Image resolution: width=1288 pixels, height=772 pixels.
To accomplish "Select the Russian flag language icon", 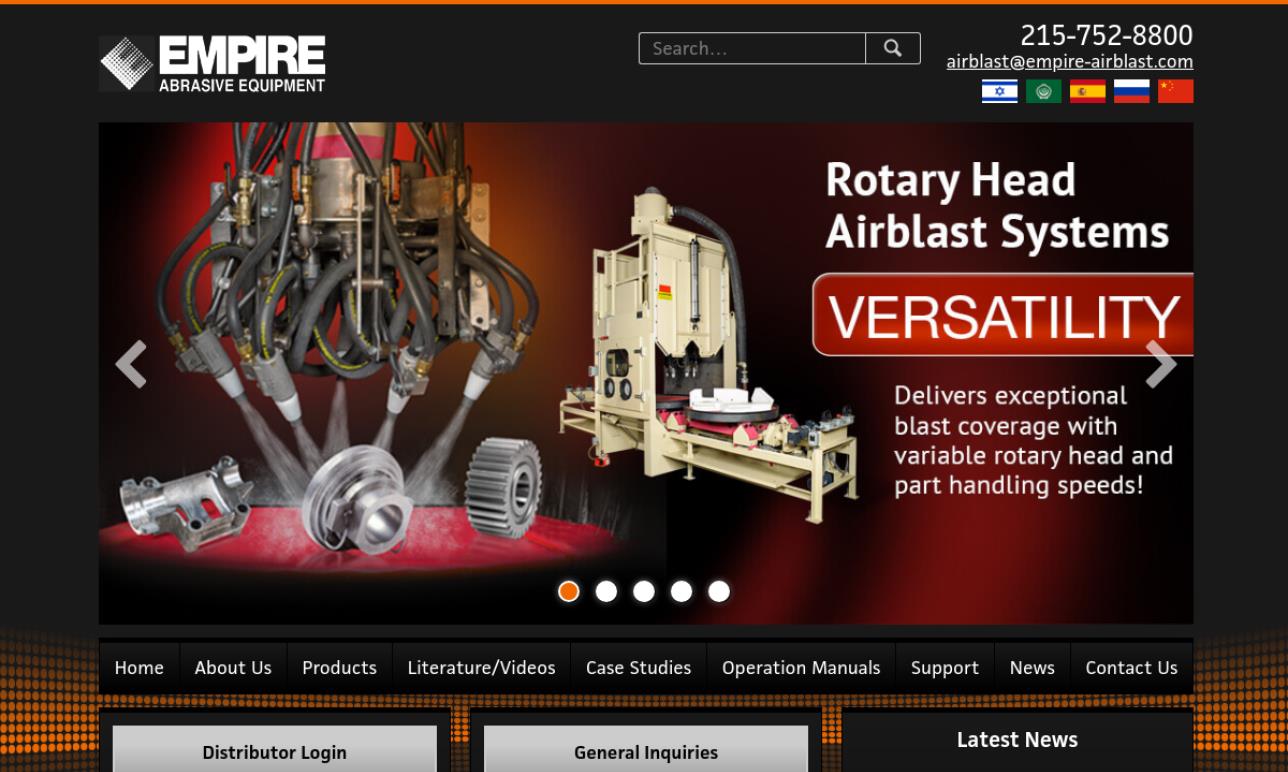I will 1131,90.
